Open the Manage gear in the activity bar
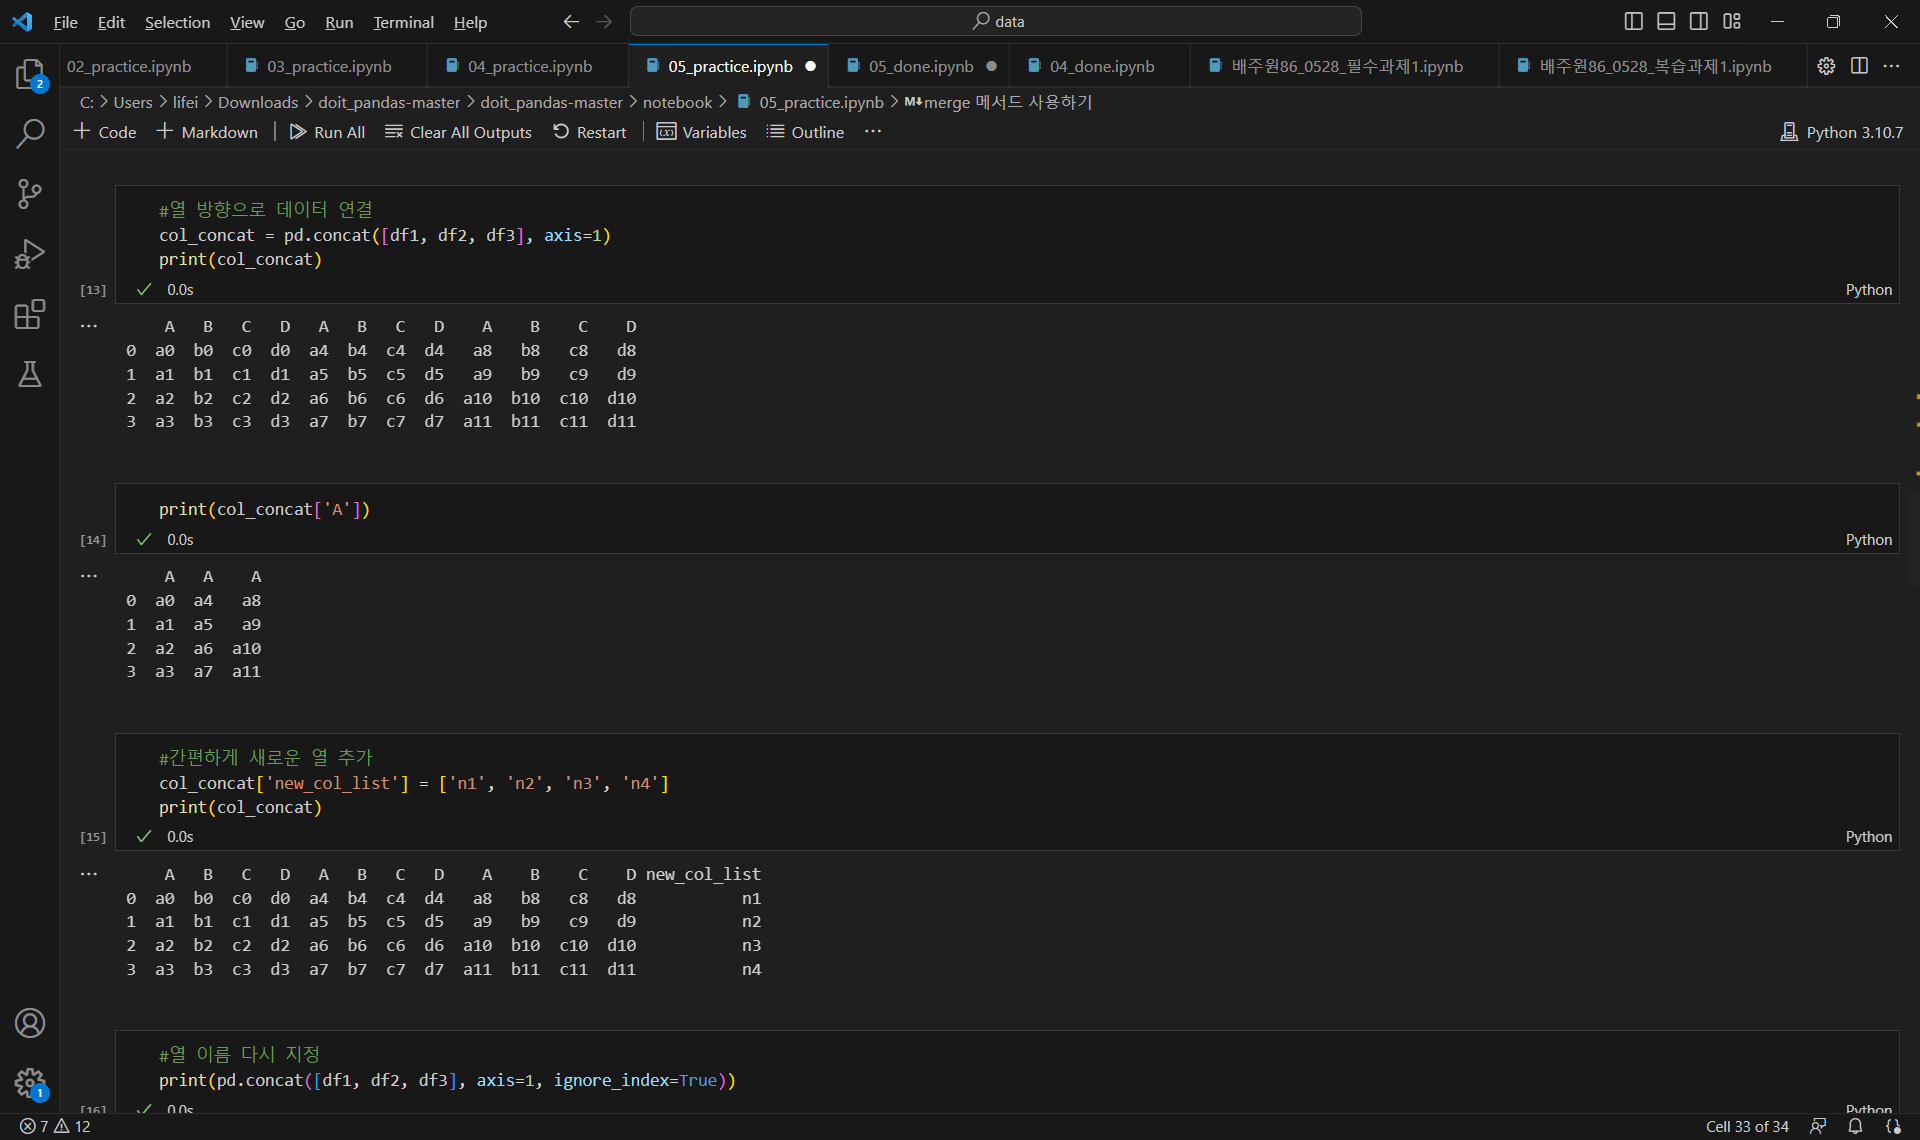The width and height of the screenshot is (1920, 1140). click(x=30, y=1082)
